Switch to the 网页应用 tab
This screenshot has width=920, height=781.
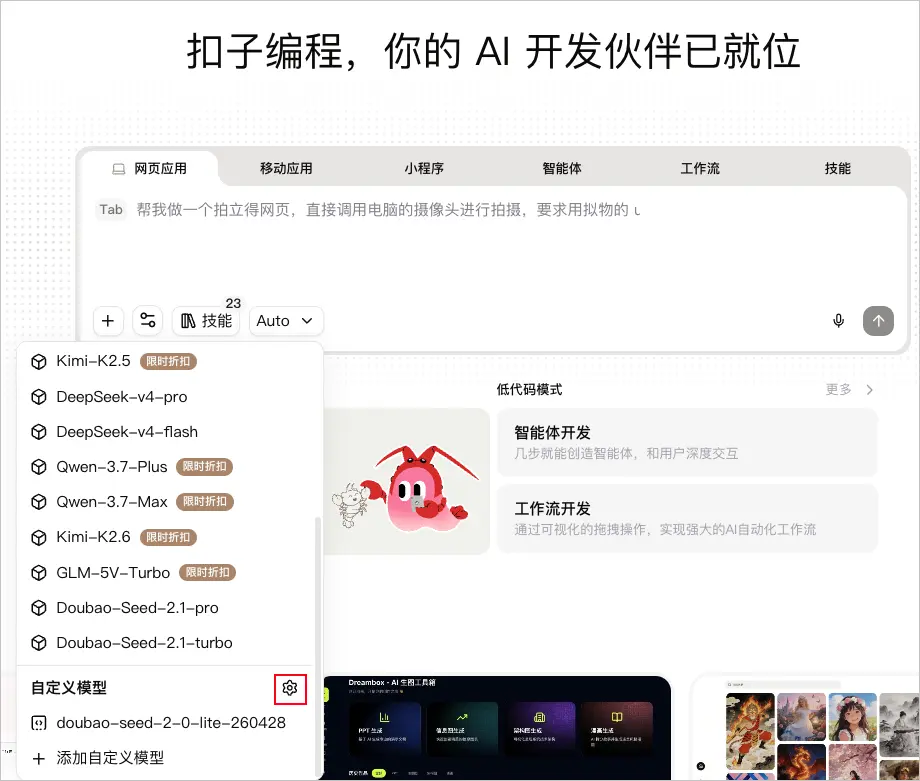150,169
